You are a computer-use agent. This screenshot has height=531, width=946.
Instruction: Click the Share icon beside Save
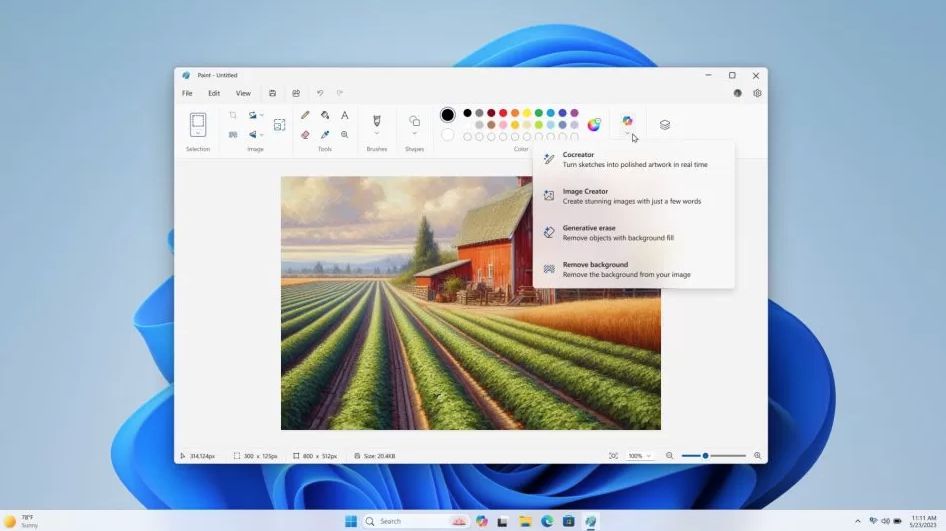(x=296, y=93)
